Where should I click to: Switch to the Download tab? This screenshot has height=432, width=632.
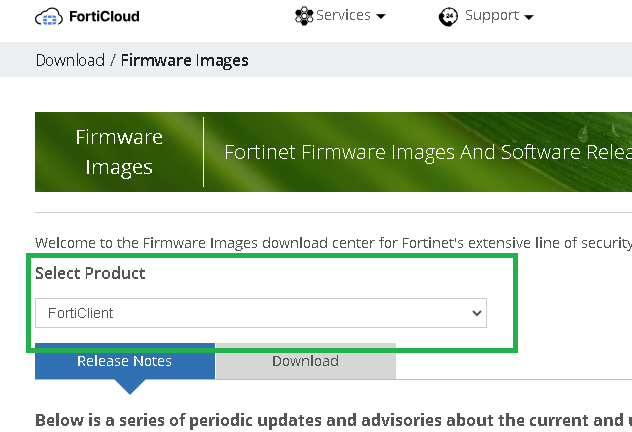[305, 361]
